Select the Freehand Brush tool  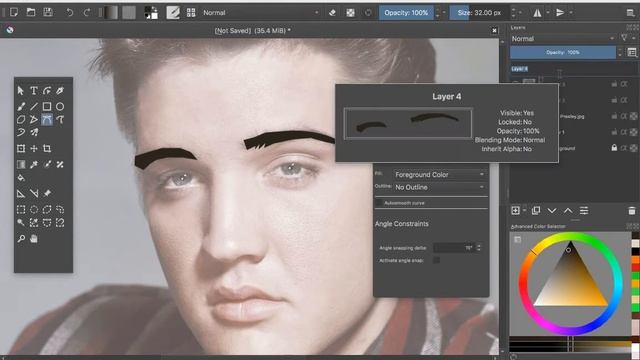point(21,107)
